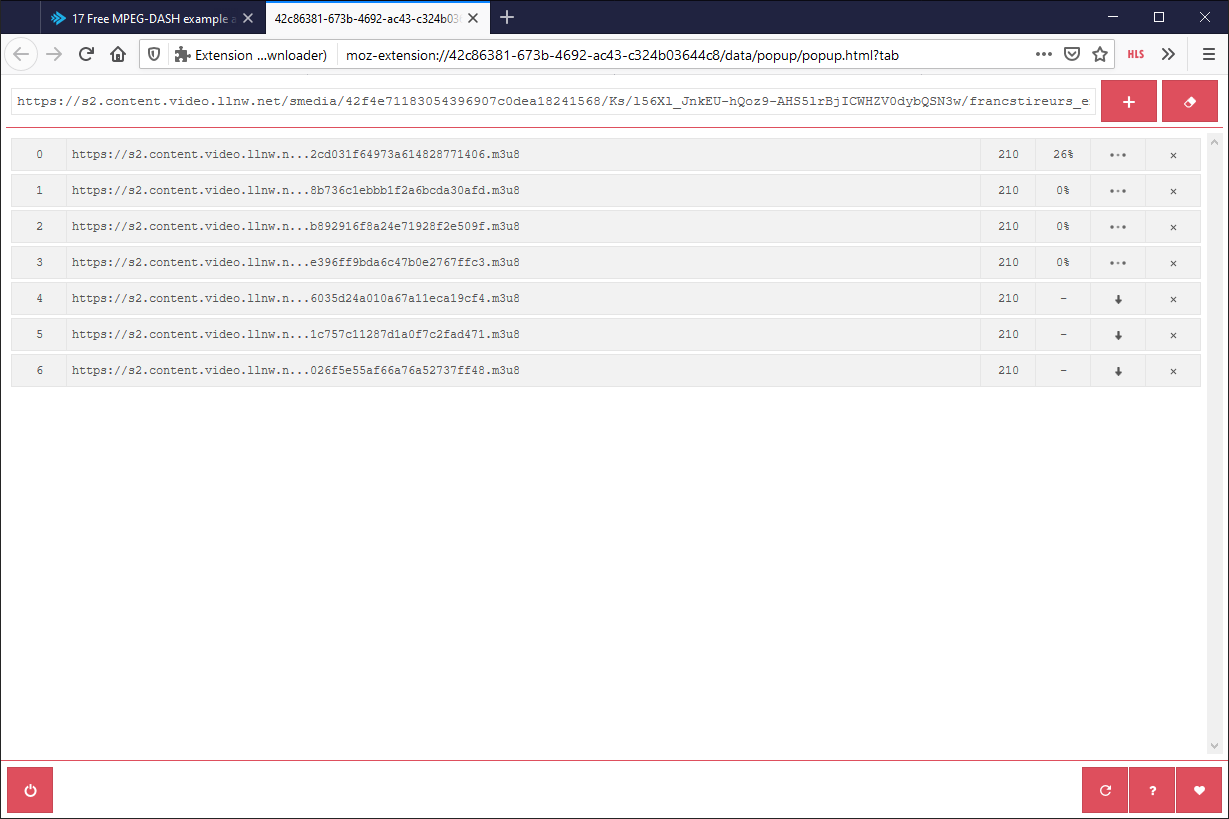Click the 26% progress value in row 0
The height and width of the screenshot is (819, 1229).
click(x=1063, y=155)
